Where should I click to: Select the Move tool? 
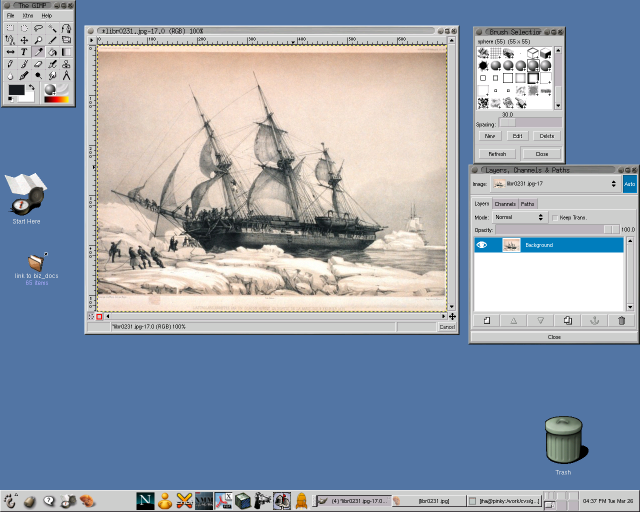[x=24, y=40]
